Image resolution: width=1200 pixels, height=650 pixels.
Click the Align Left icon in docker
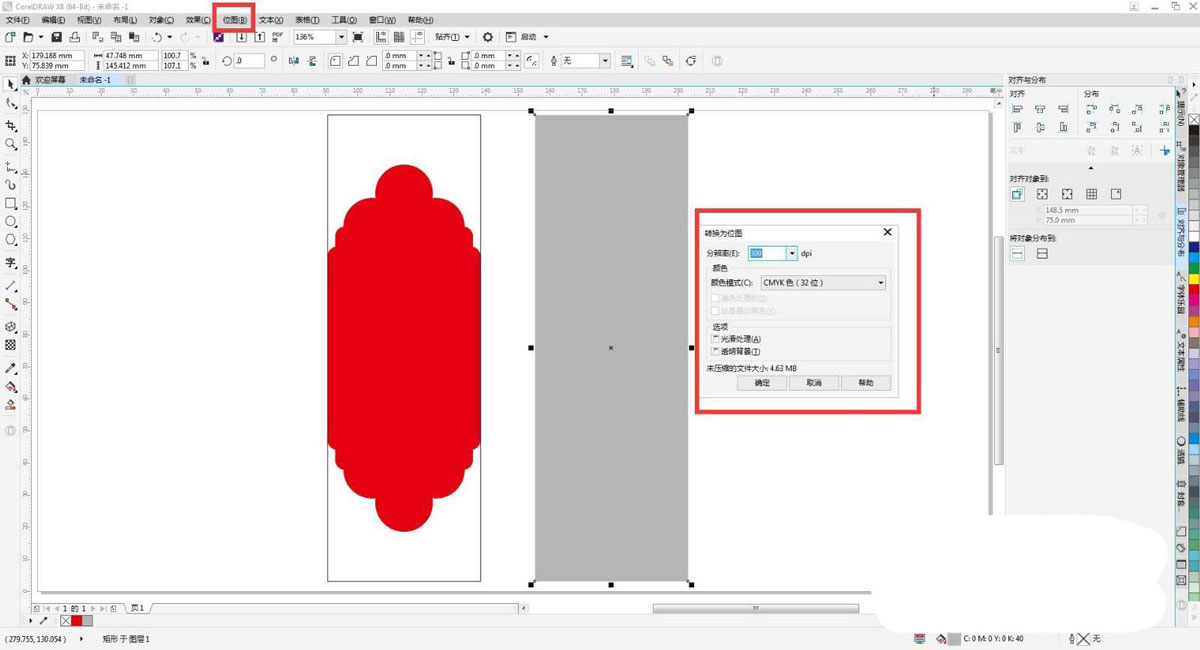pyautogui.click(x=1017, y=109)
